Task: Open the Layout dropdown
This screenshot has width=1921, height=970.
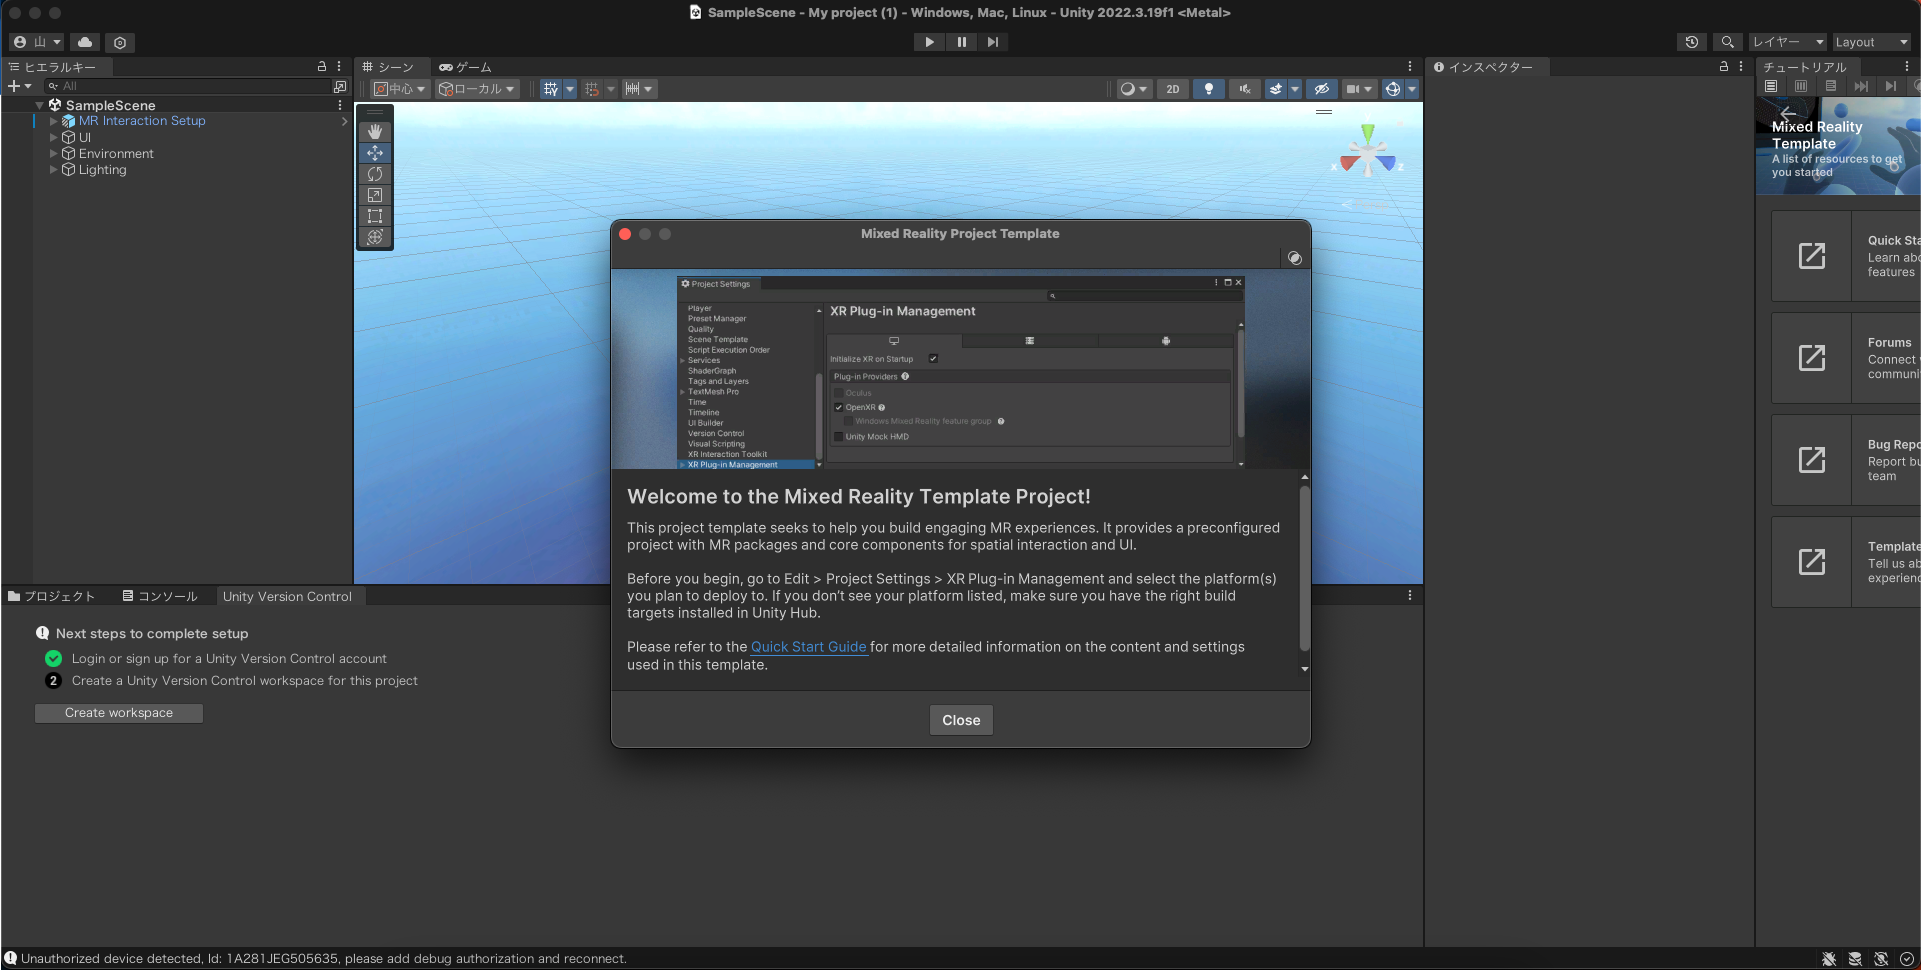Action: click(1871, 42)
